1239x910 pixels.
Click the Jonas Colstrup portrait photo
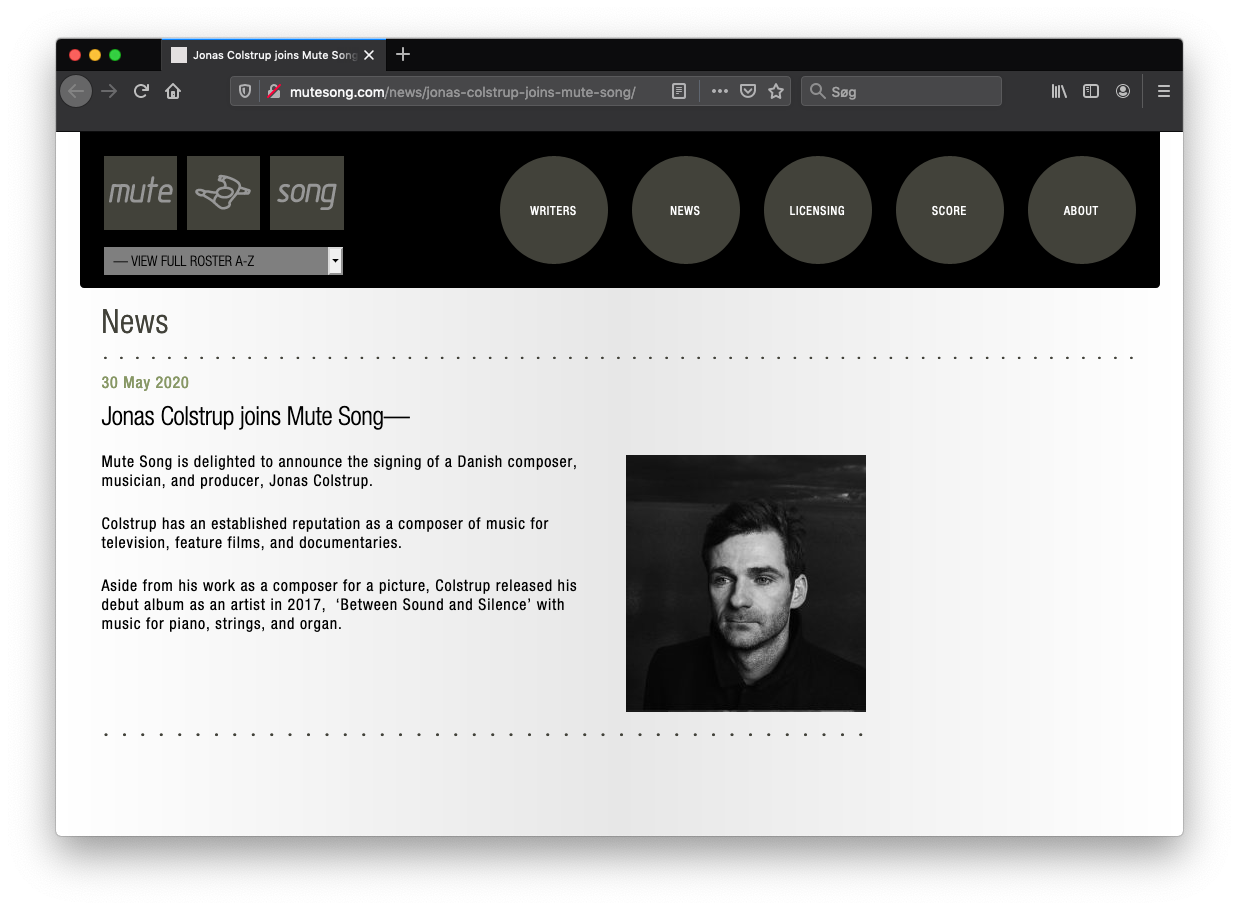tap(746, 583)
